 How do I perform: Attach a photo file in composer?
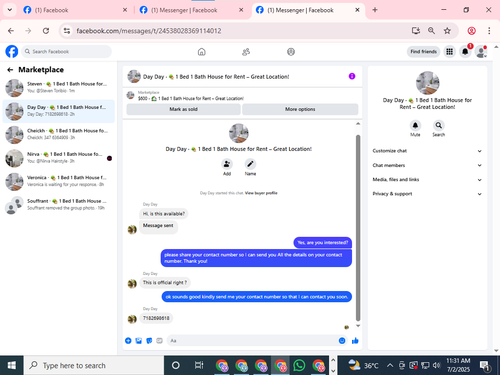[x=139, y=341]
